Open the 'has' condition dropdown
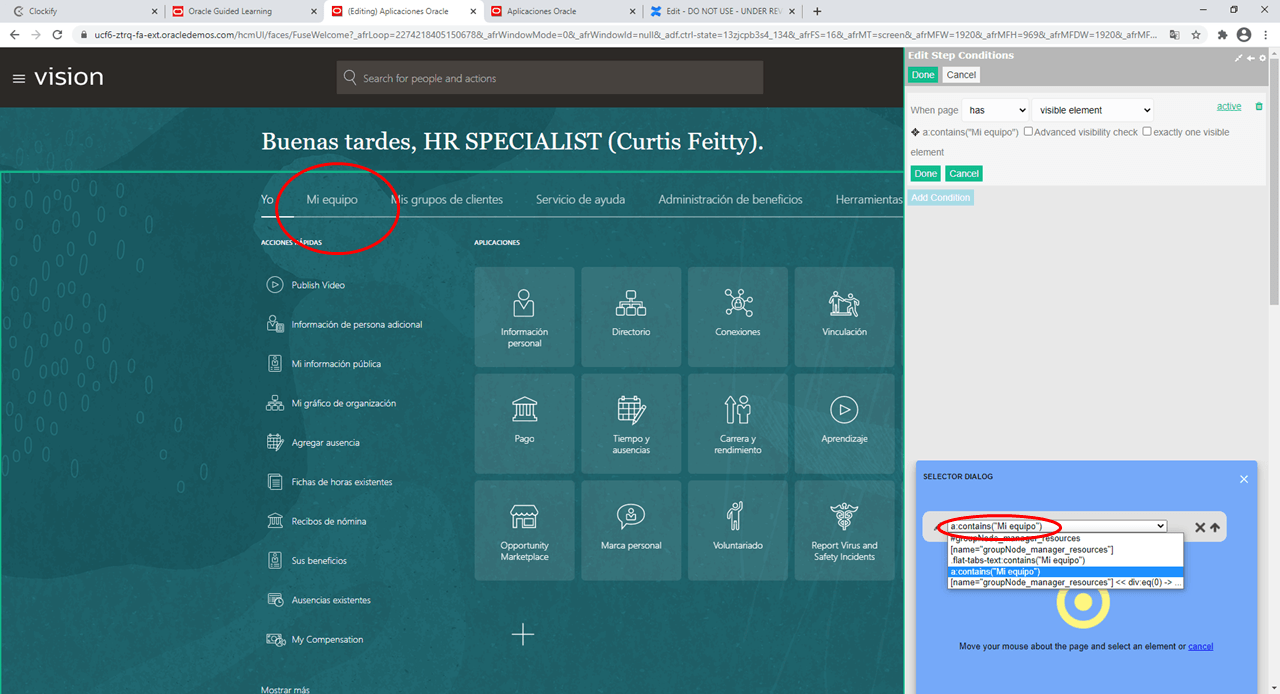The image size is (1280, 694). tap(995, 110)
